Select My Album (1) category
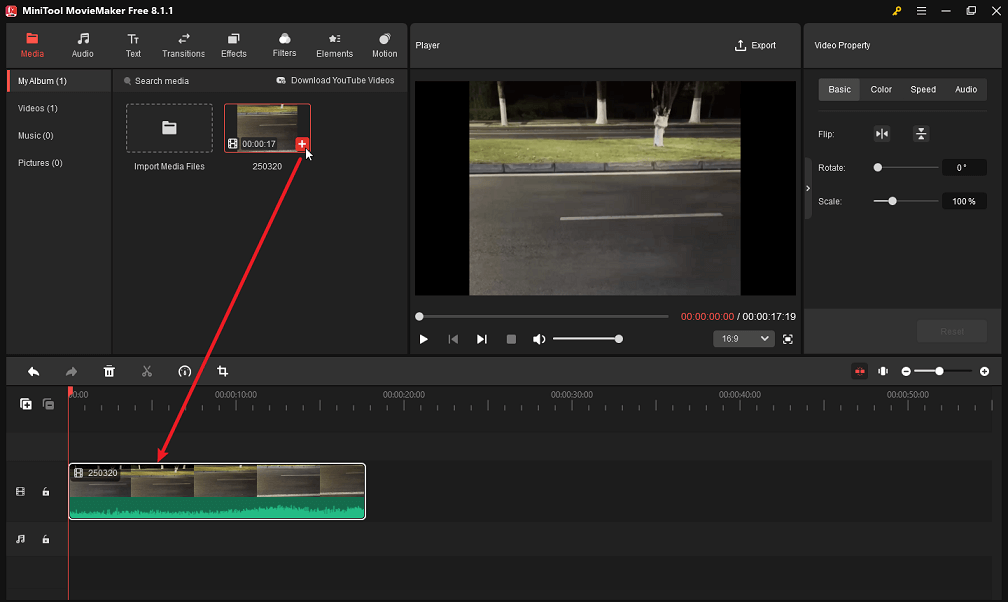1008x602 pixels. click(x=59, y=81)
